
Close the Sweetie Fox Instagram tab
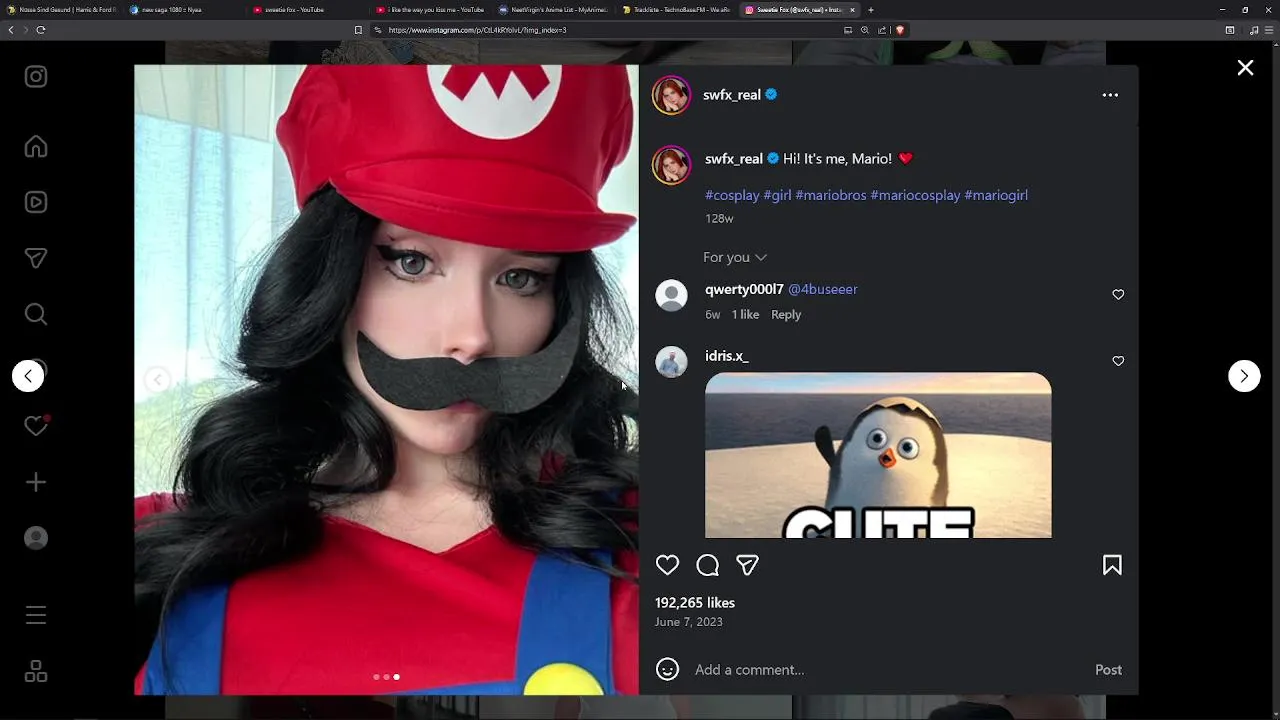[852, 10]
